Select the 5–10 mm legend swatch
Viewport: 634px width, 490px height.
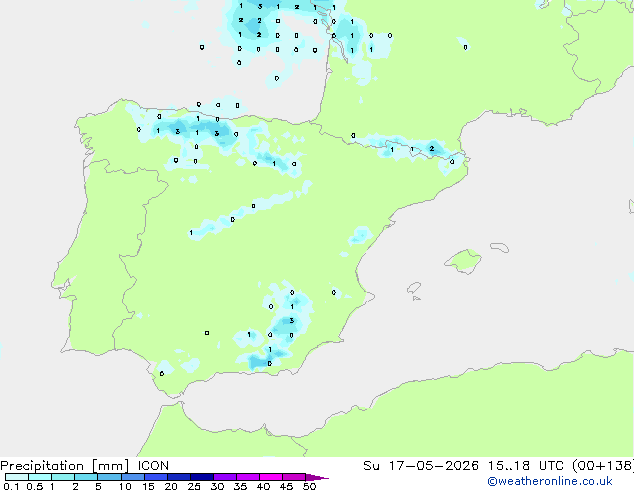110,477
